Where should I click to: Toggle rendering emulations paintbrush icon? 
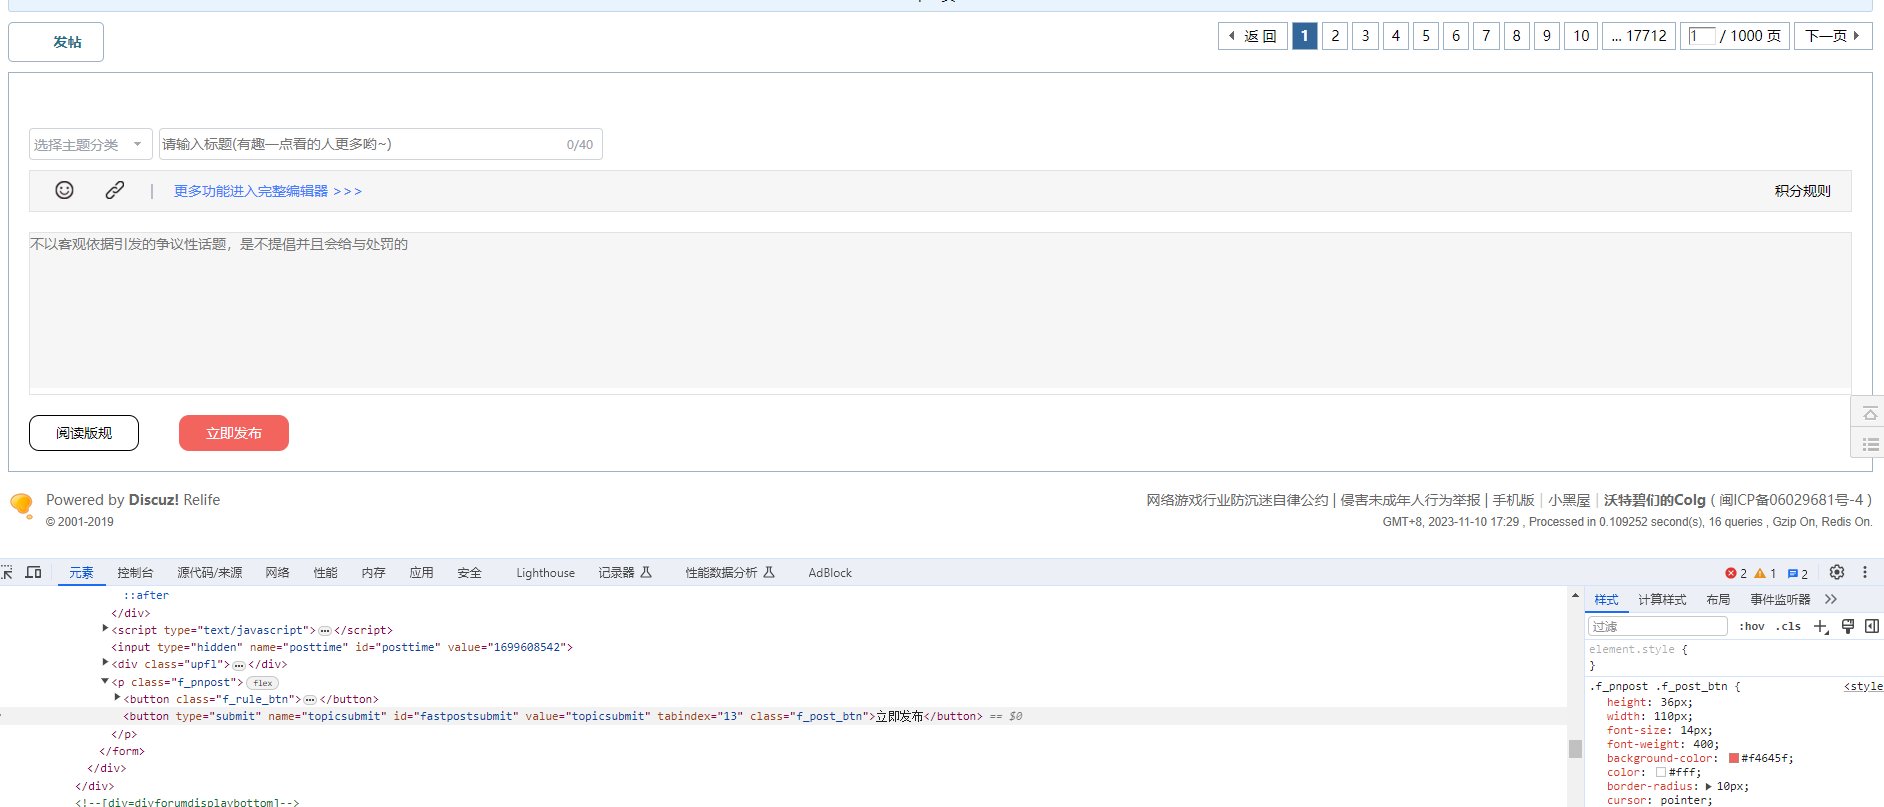coord(1848,627)
